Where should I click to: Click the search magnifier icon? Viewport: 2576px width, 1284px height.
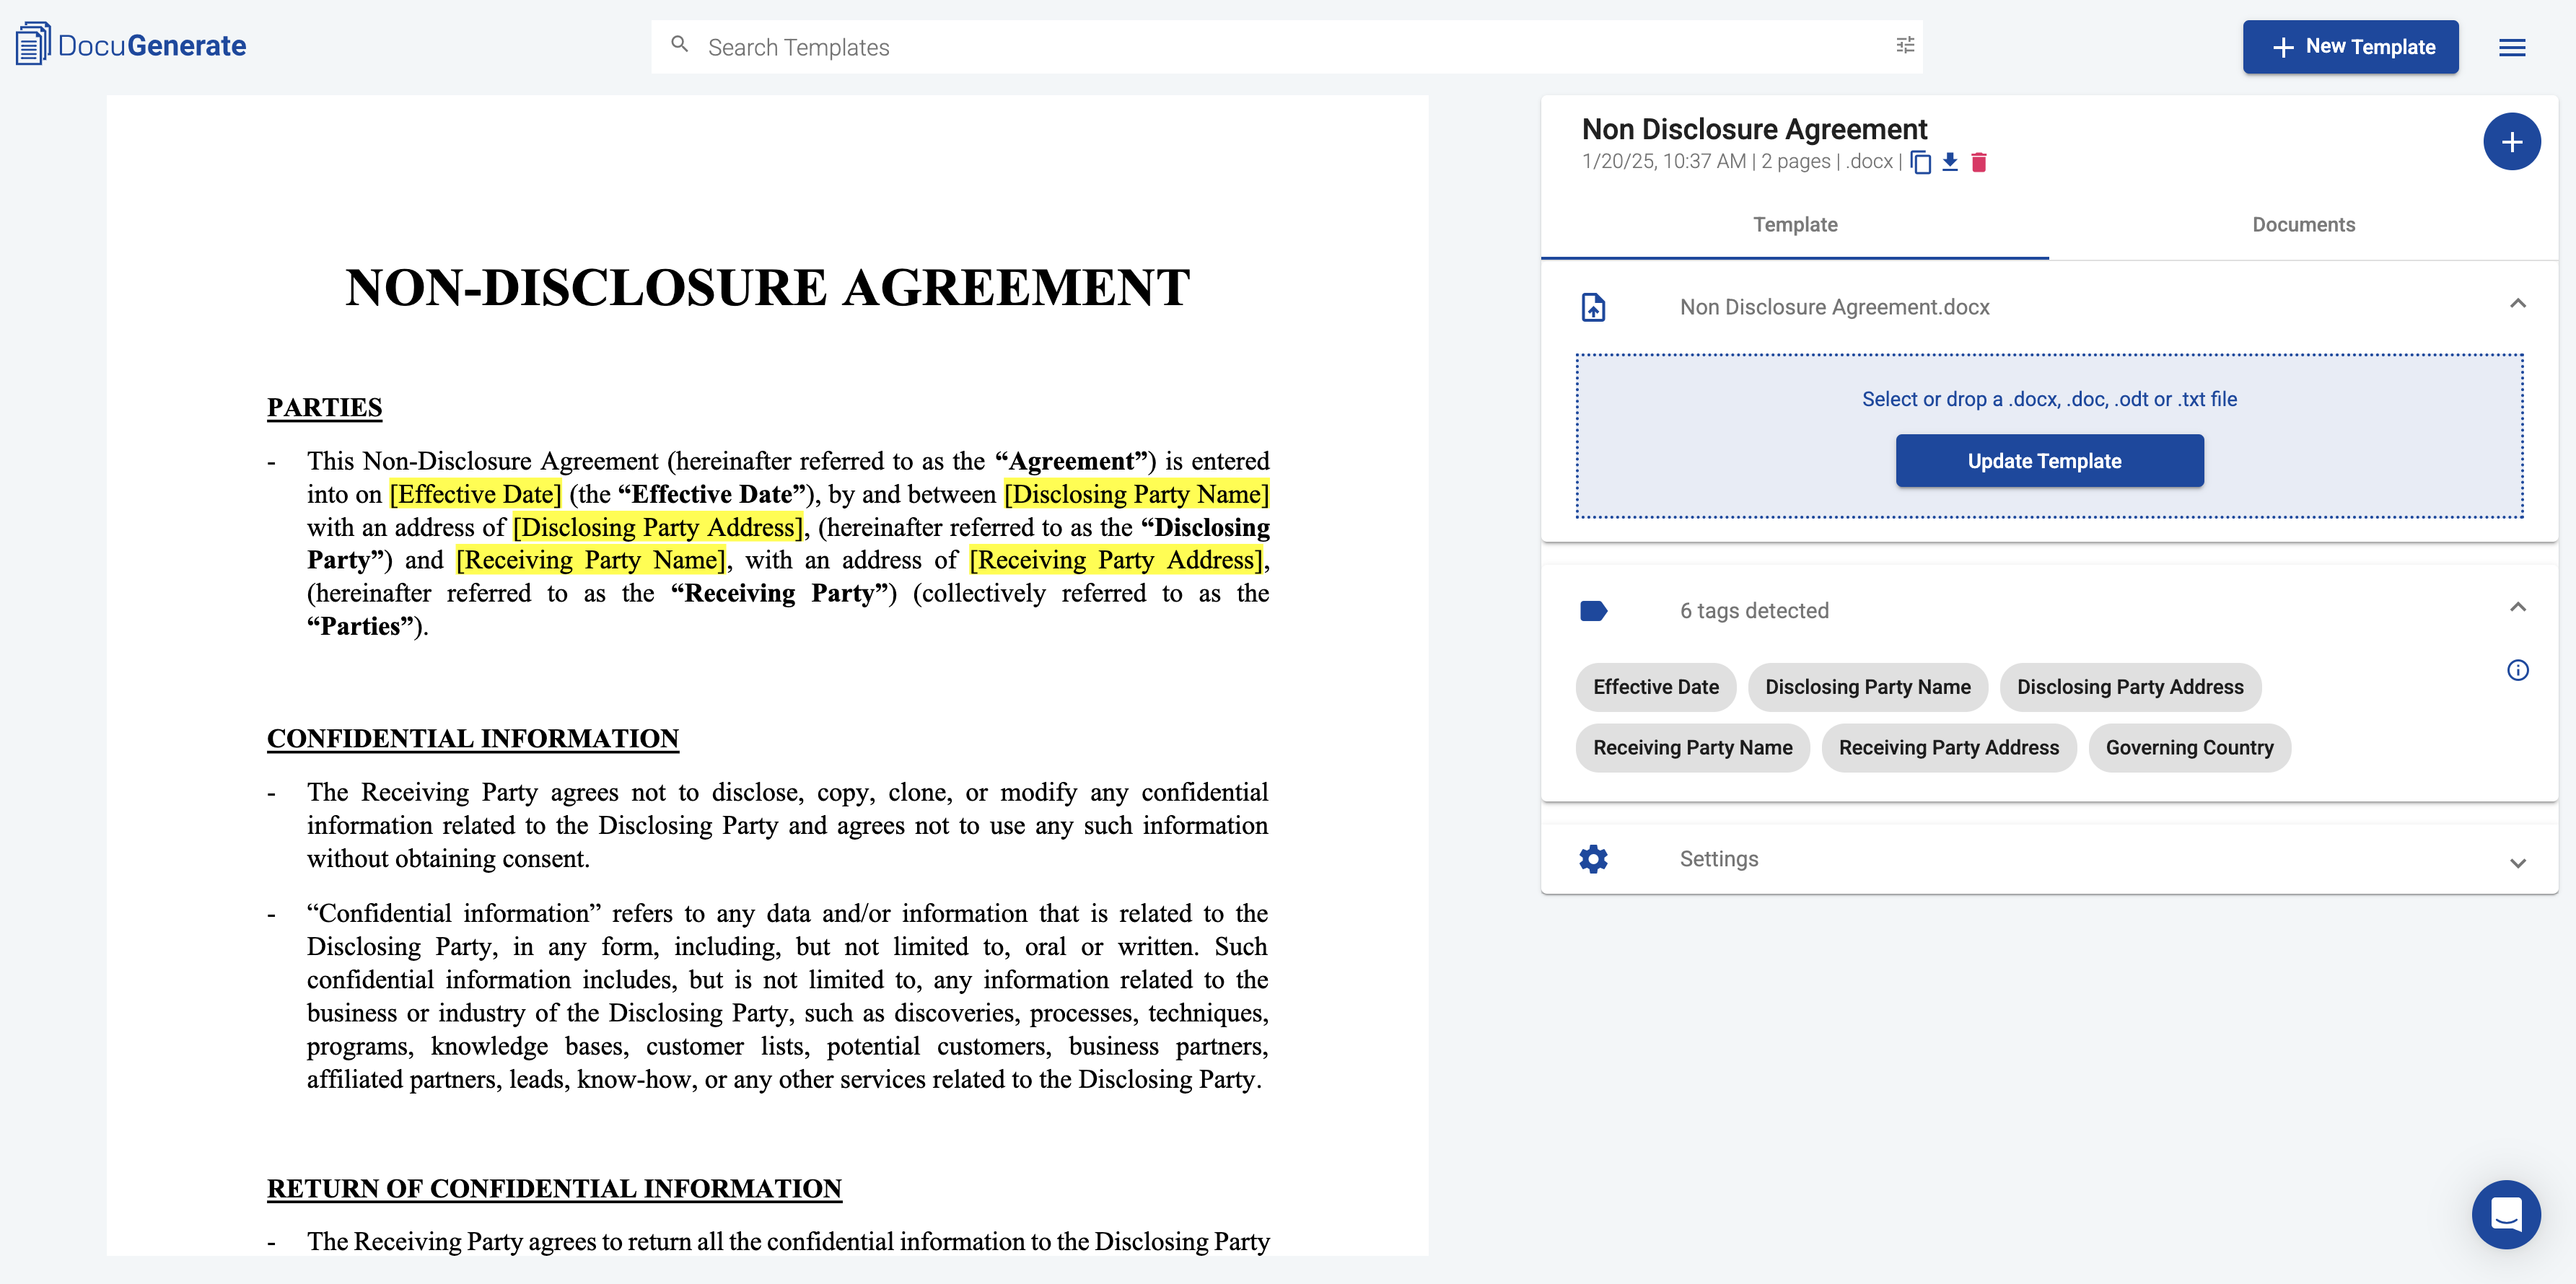tap(680, 45)
